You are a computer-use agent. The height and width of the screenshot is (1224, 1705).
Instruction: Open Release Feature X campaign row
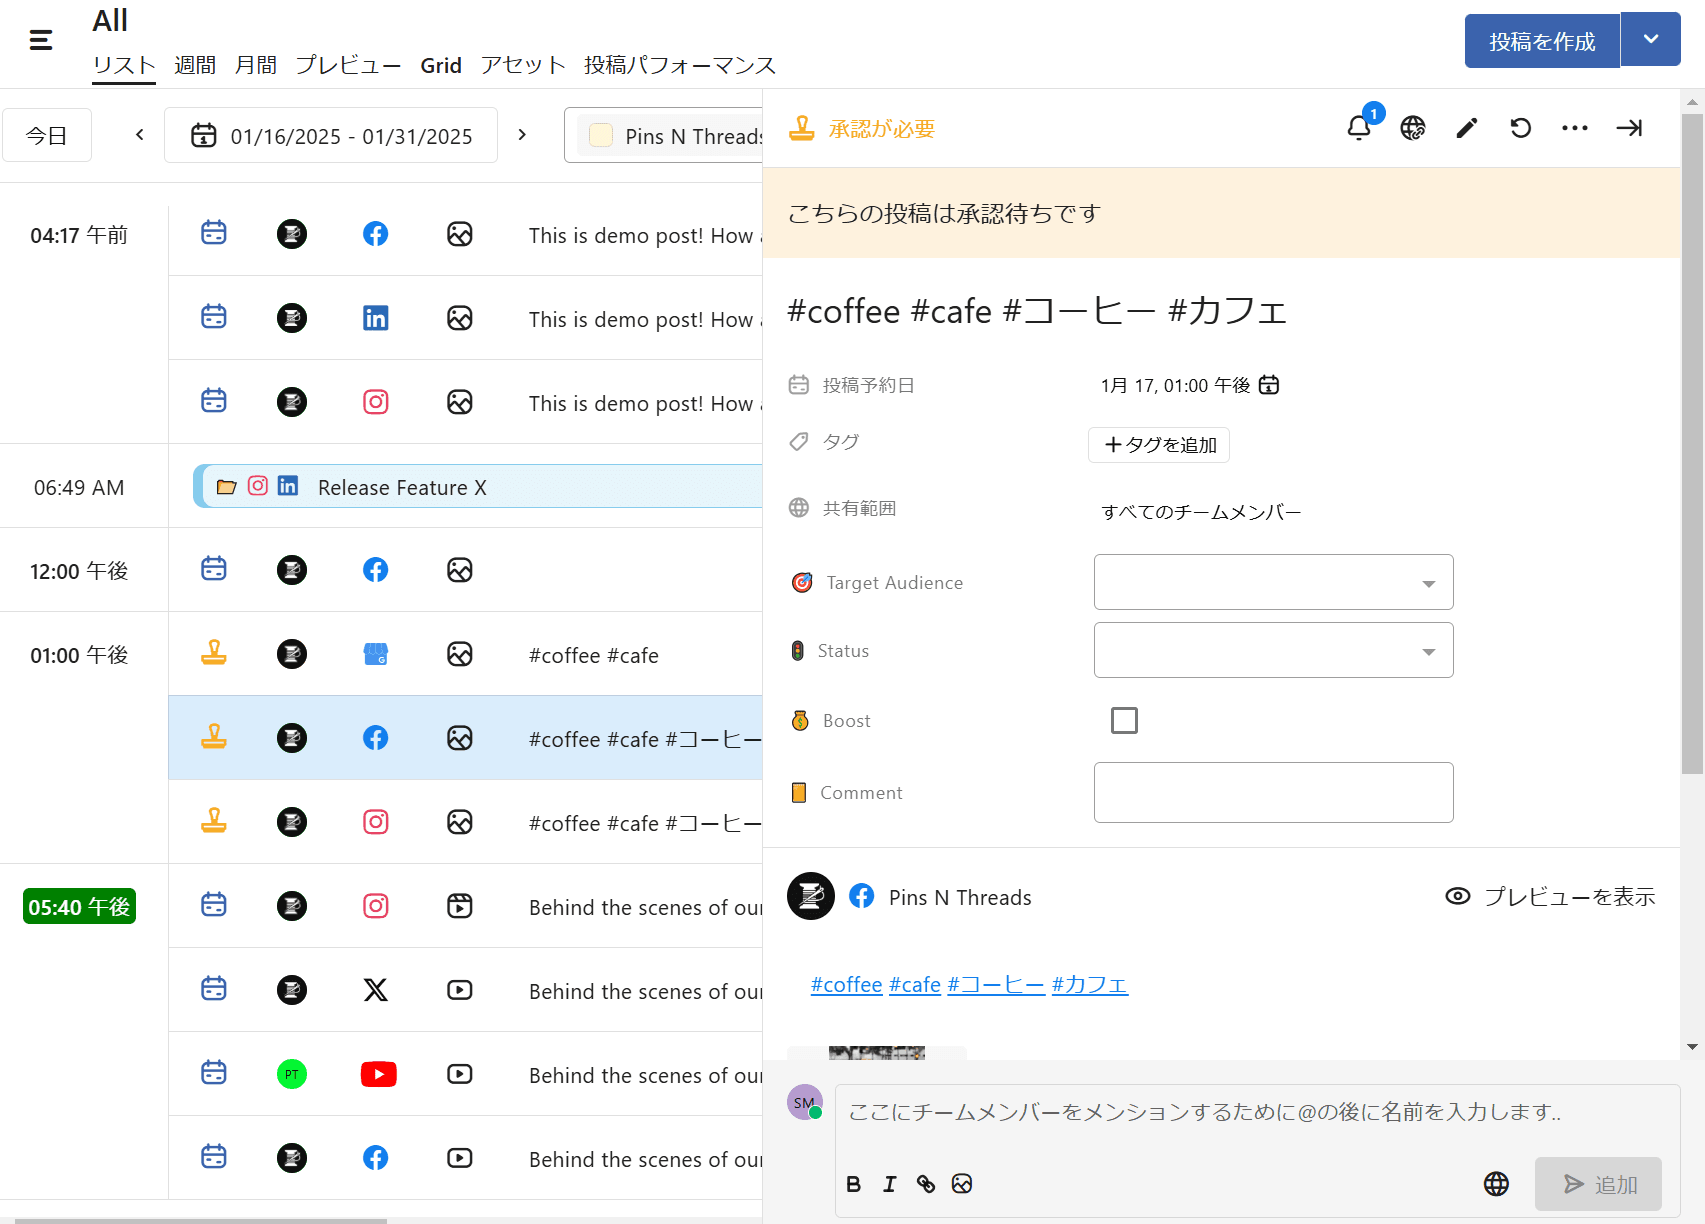coord(478,486)
